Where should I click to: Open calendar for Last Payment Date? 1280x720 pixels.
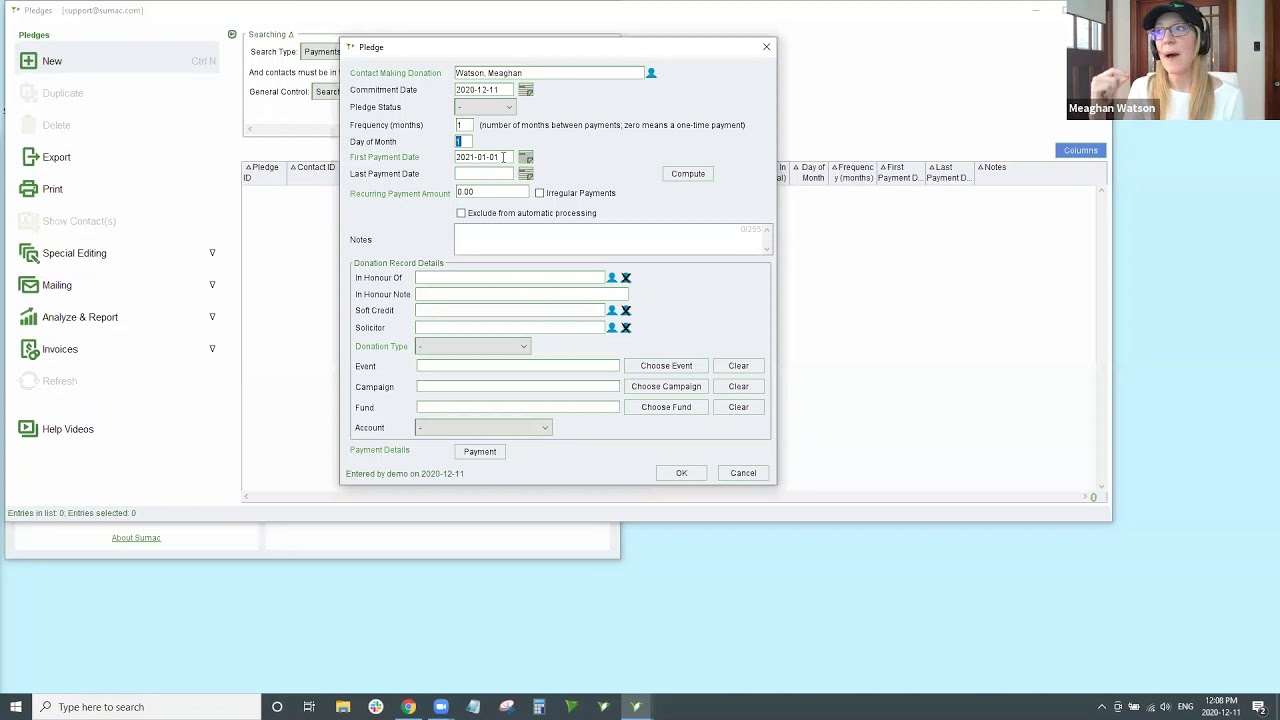(526, 174)
